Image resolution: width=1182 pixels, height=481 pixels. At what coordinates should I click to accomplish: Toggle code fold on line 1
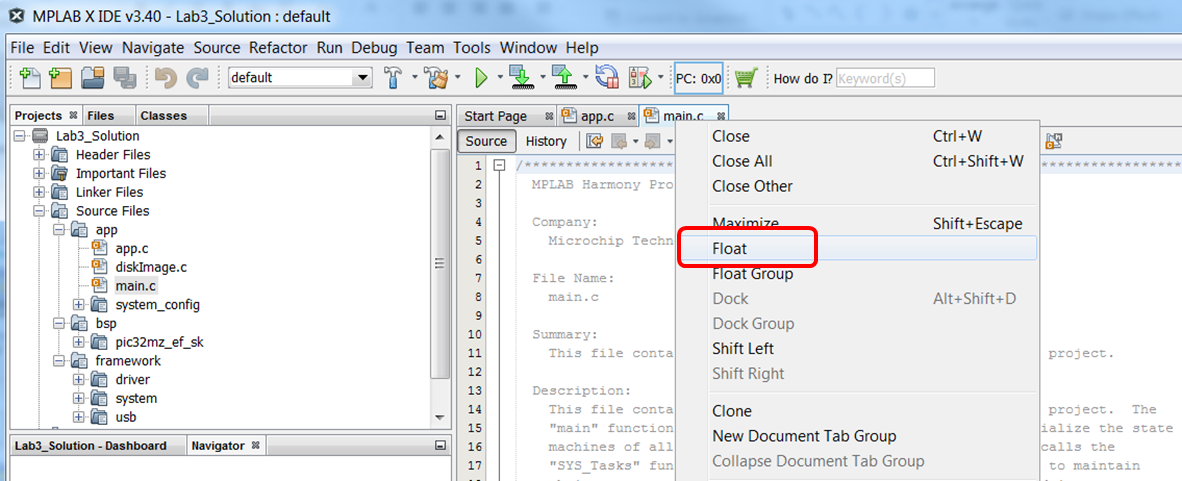click(x=499, y=166)
